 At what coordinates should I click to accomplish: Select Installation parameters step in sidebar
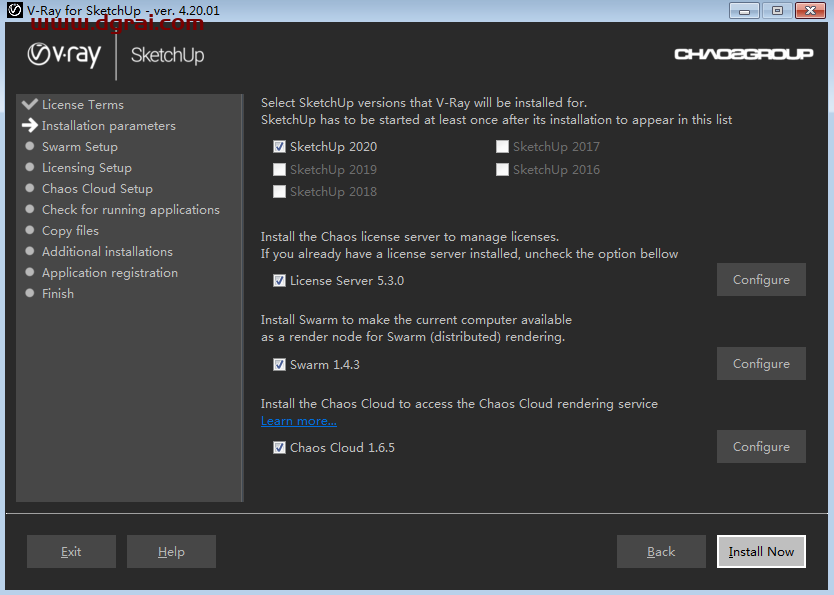tap(108, 126)
